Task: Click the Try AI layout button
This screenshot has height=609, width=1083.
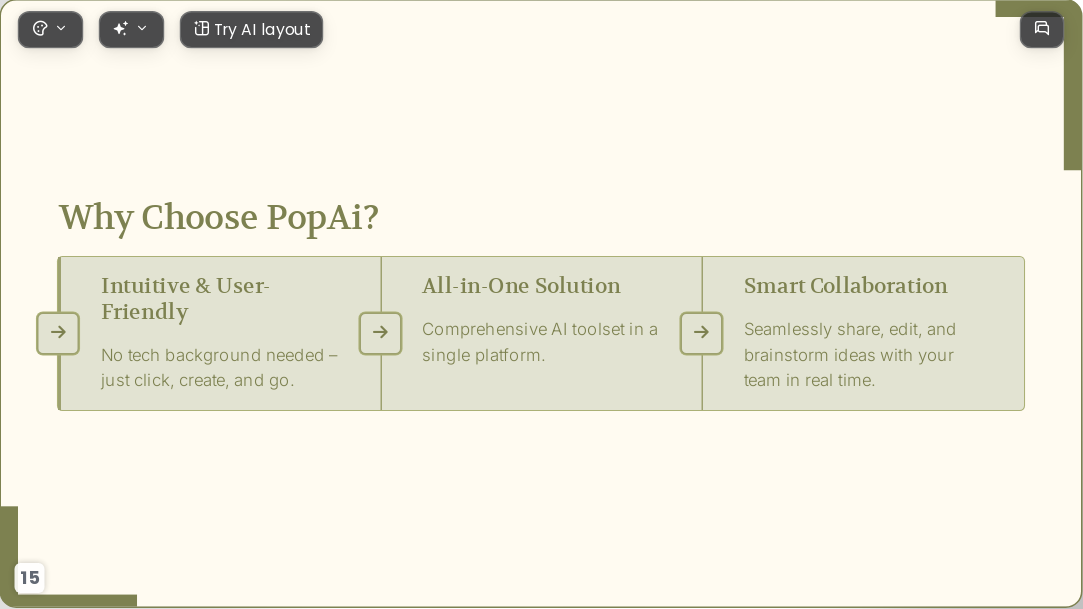Action: 251,30
